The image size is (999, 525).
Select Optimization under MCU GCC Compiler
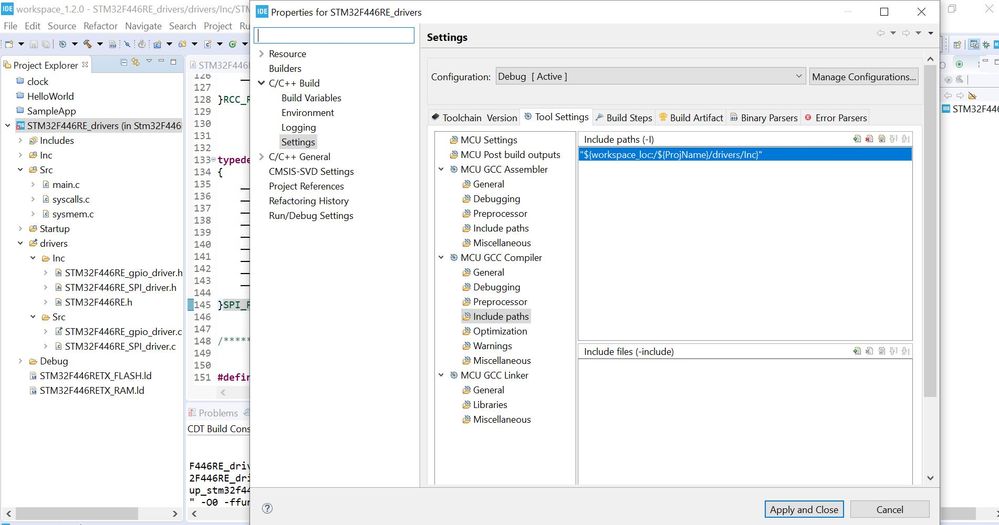click(x=500, y=331)
